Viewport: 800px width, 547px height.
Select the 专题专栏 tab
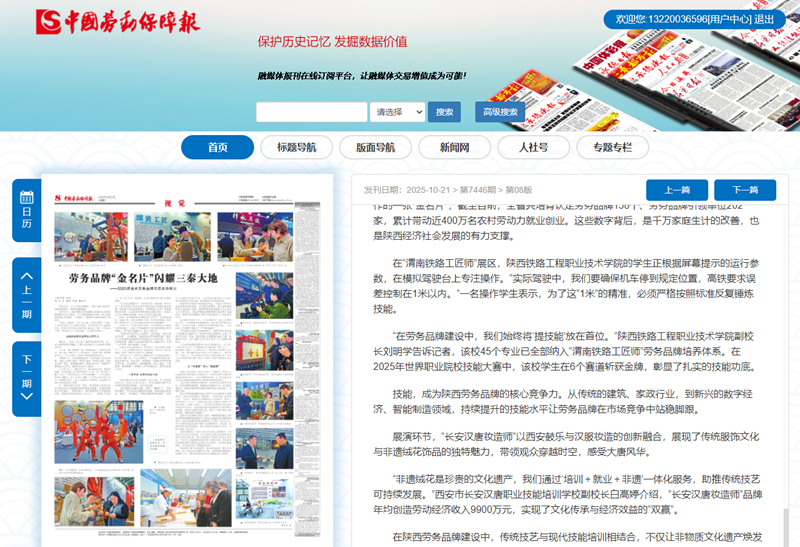(x=612, y=148)
